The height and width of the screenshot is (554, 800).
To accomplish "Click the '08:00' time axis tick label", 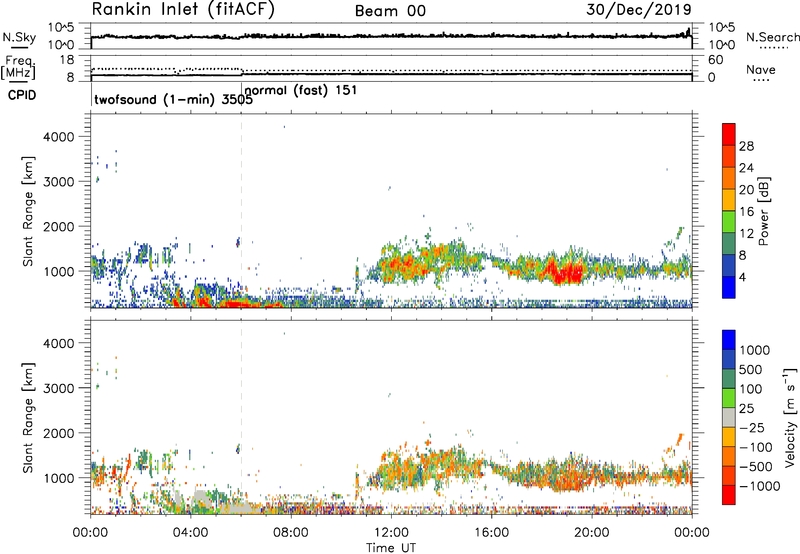I will 290,533.
